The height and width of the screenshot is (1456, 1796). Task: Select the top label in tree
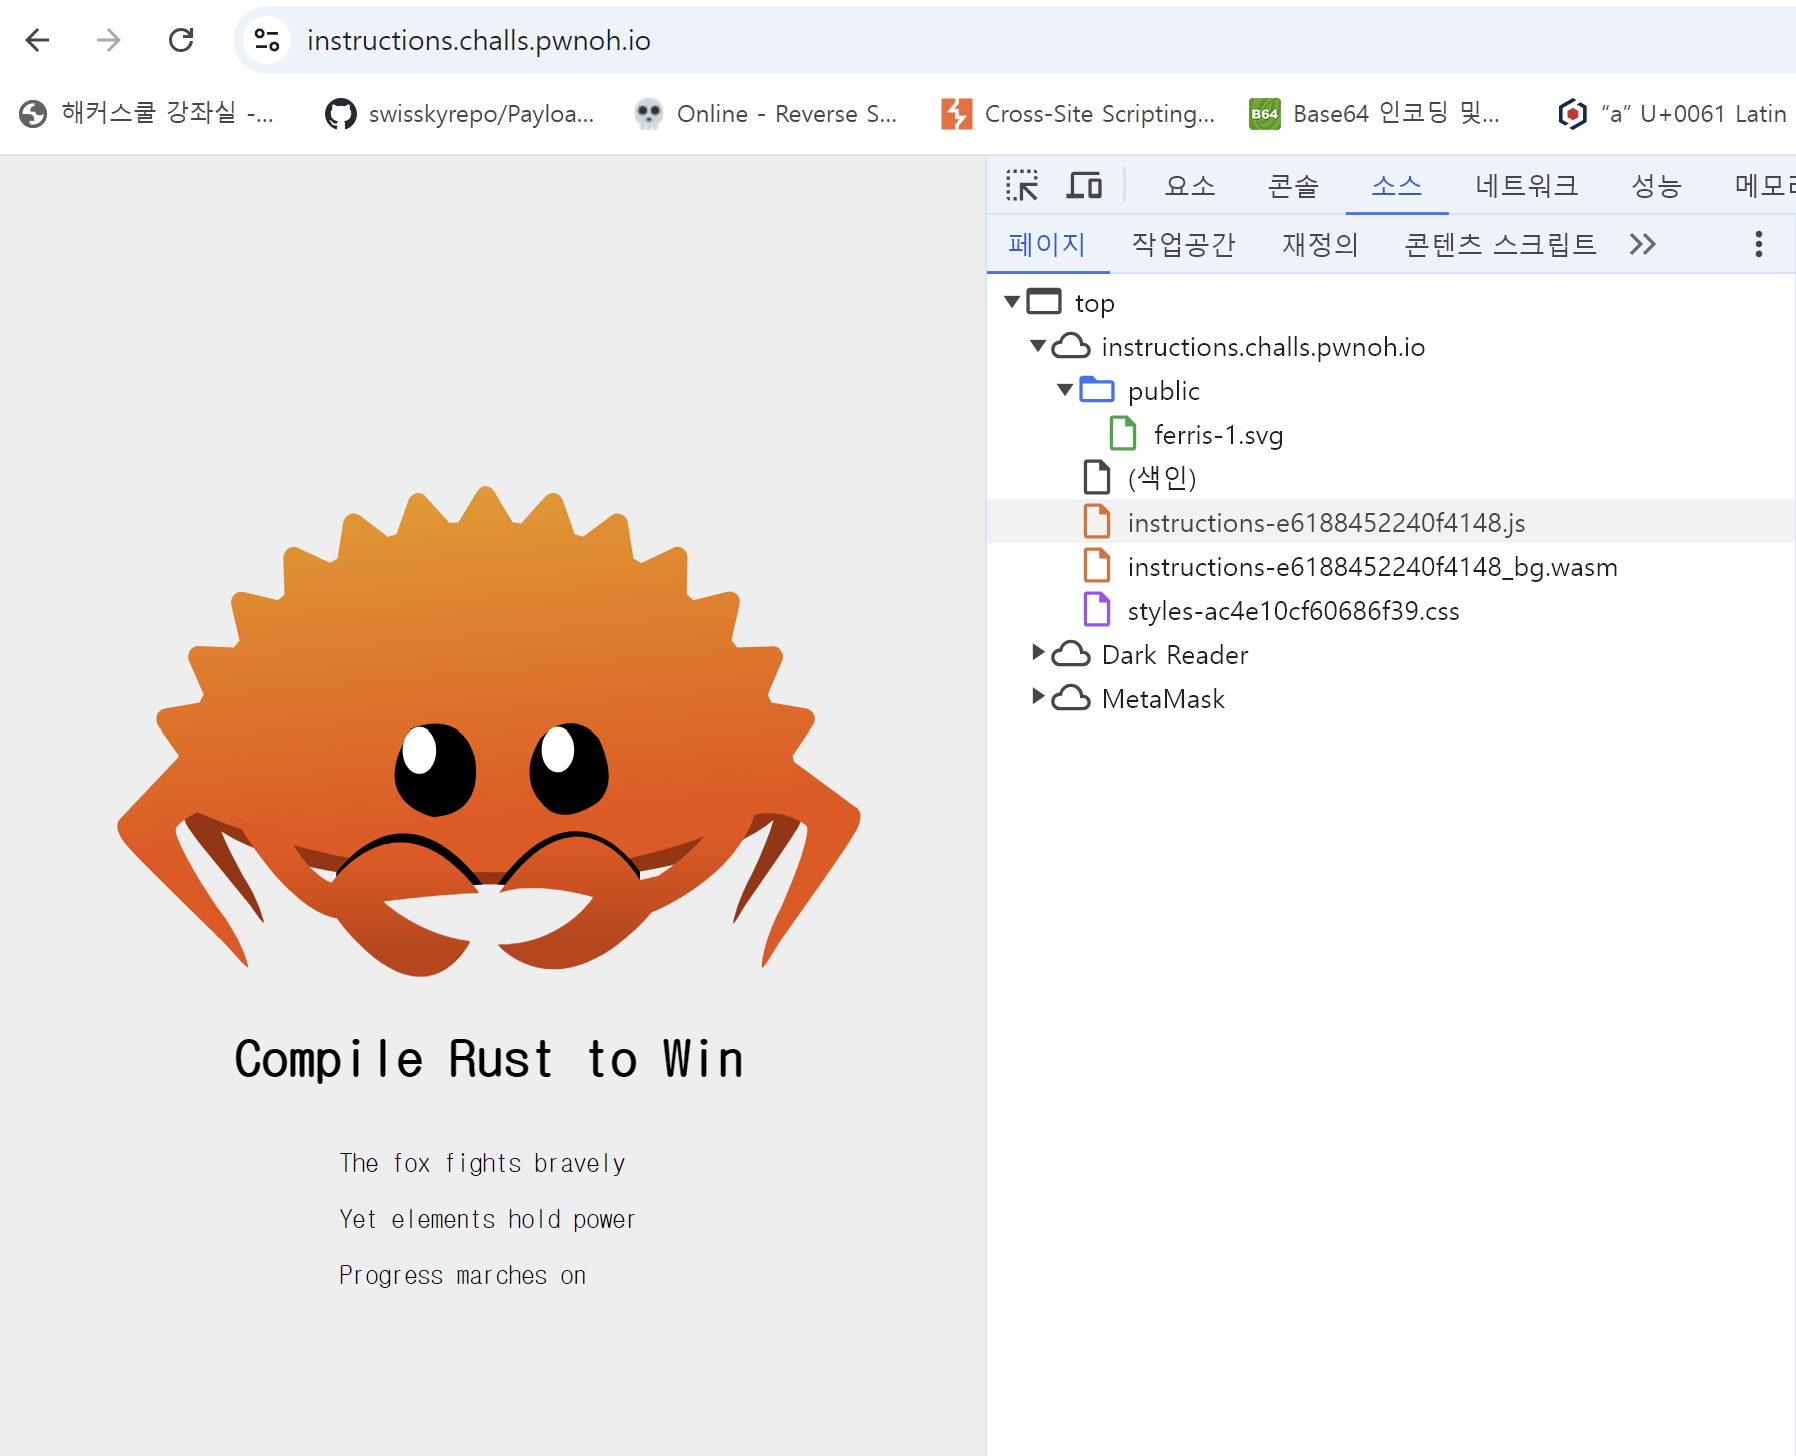tap(1094, 303)
